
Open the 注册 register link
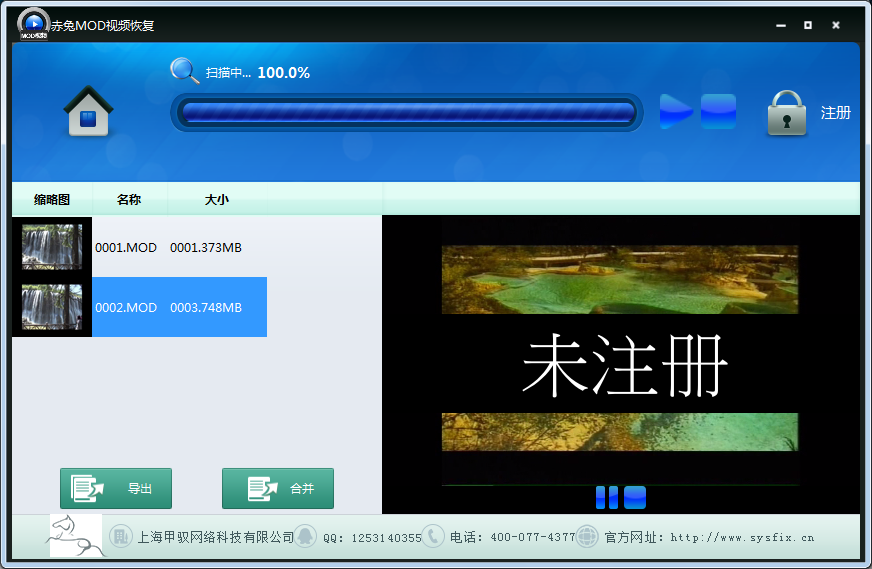[x=835, y=113]
